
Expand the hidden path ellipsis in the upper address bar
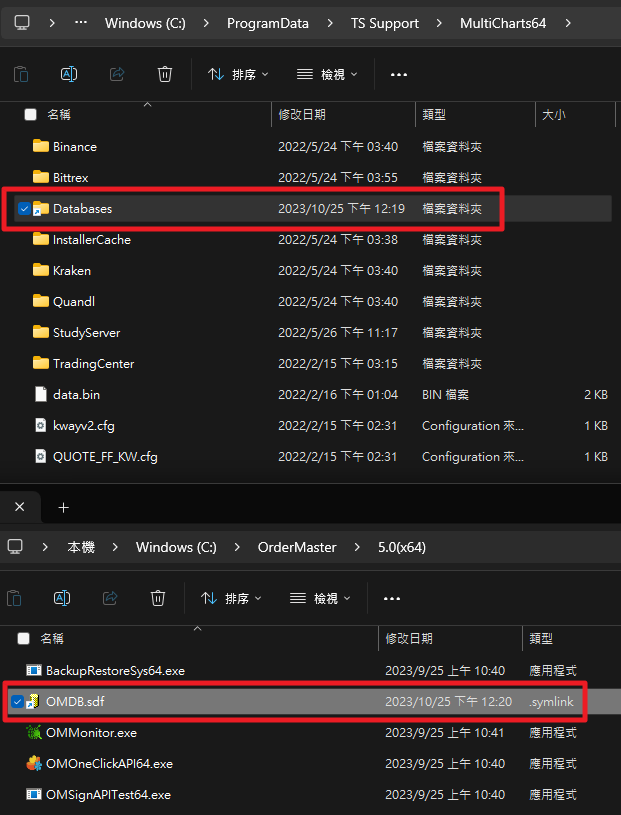pyautogui.click(x=81, y=23)
